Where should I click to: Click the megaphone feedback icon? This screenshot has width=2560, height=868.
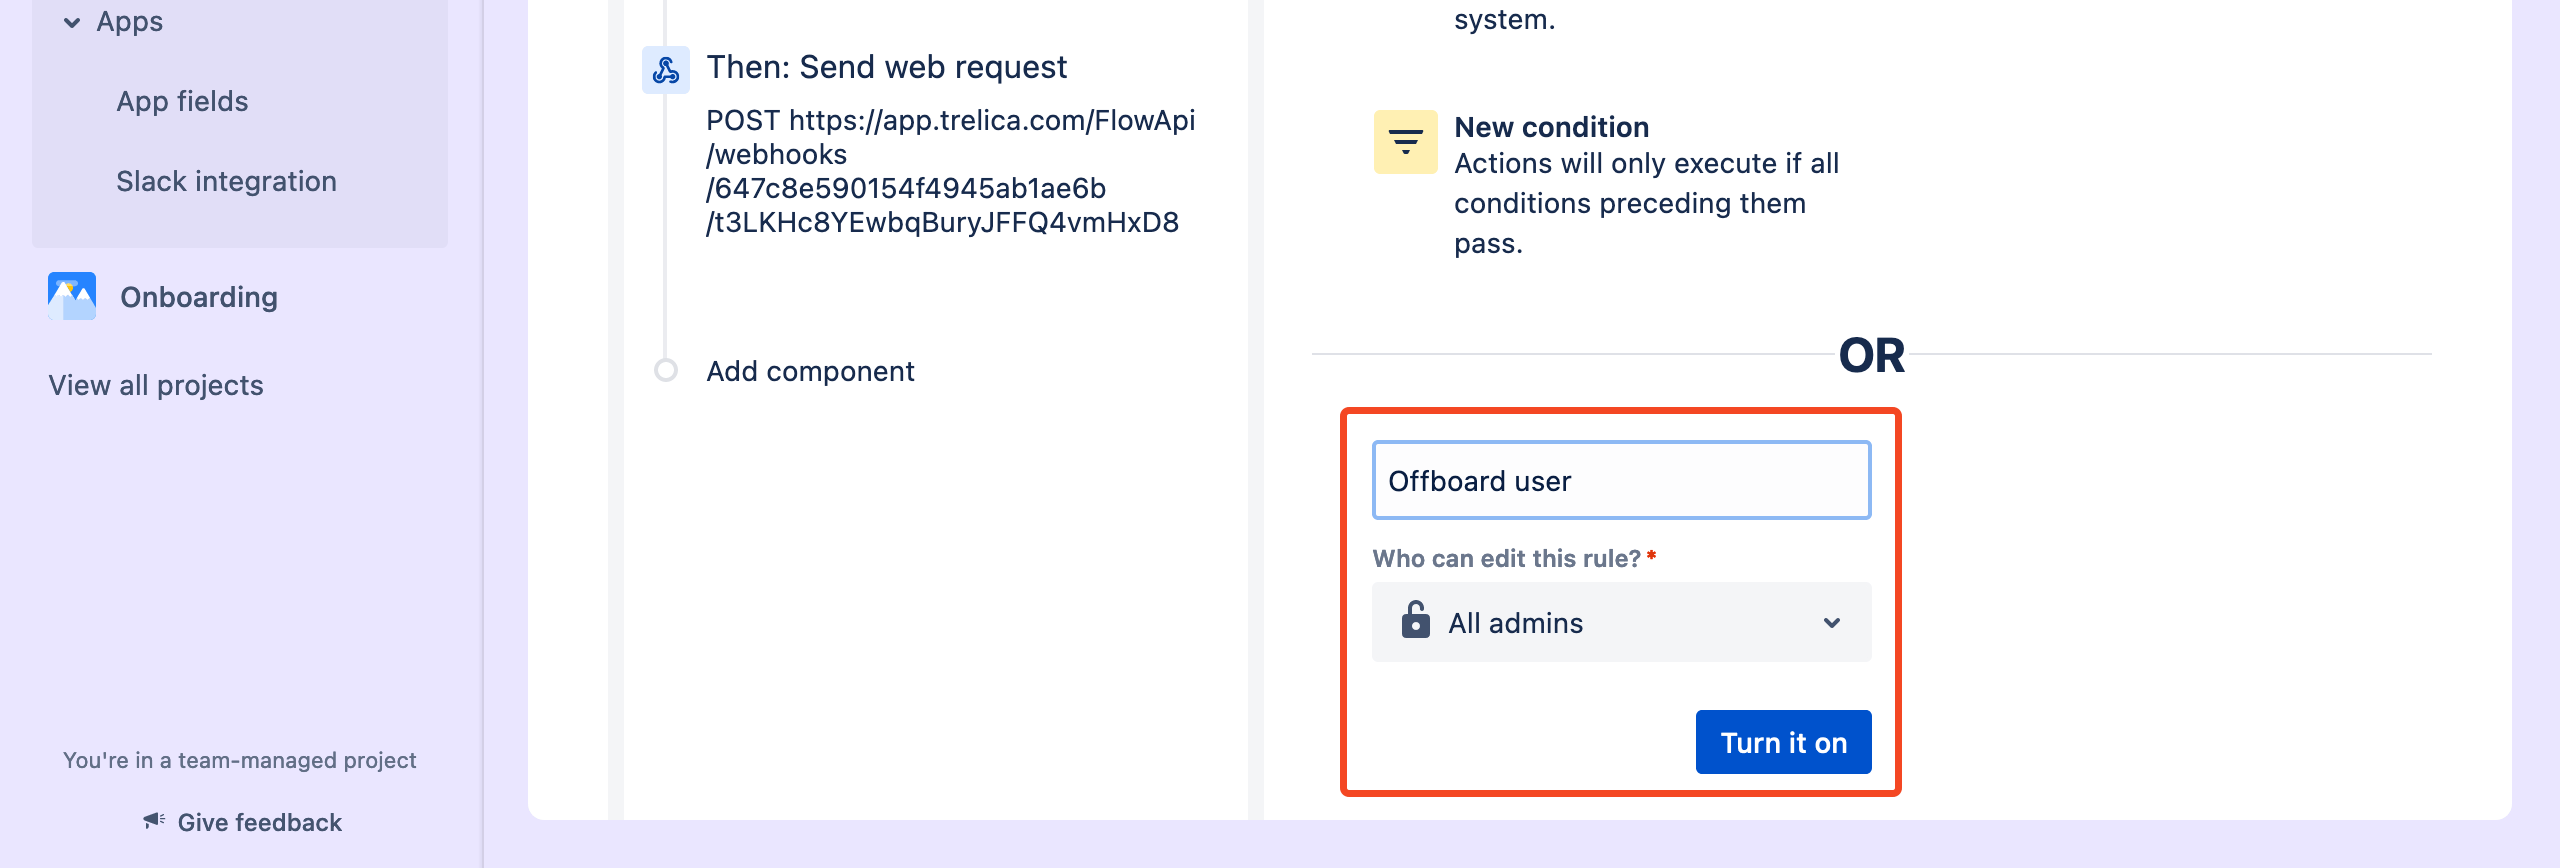pos(154,821)
